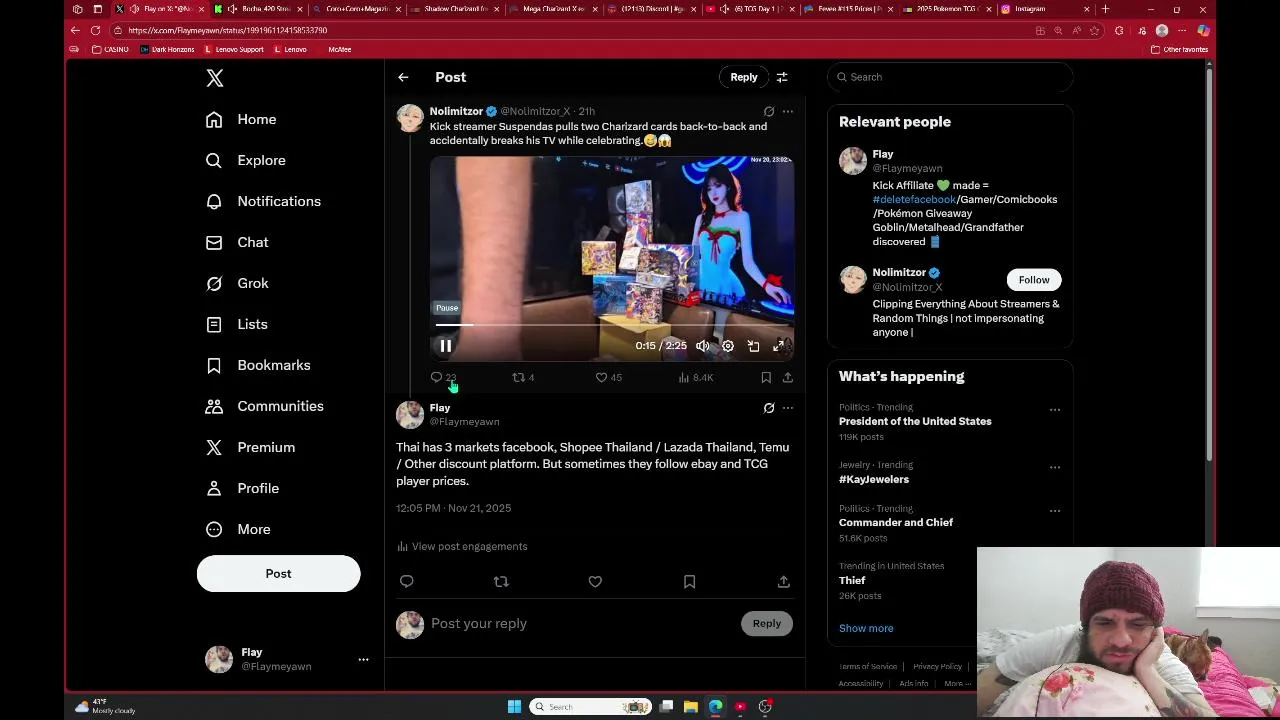
Task: Click browser refresh button
Action: [x=95, y=30]
